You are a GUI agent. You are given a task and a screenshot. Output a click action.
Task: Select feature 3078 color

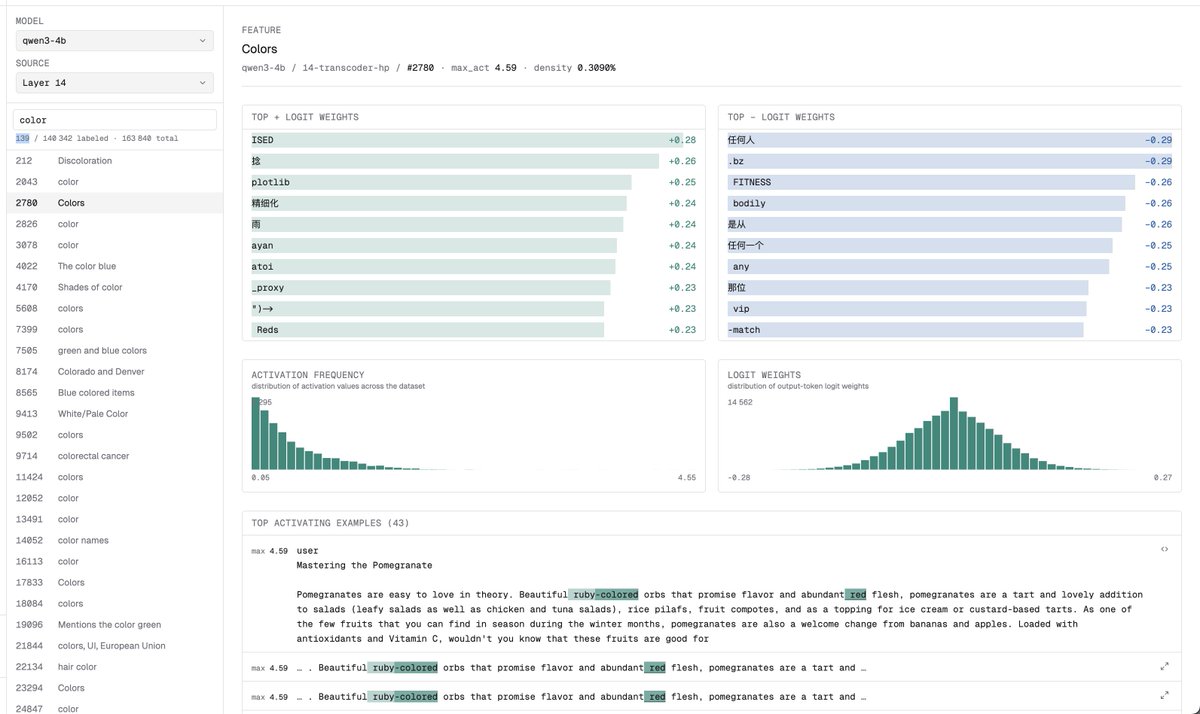pos(114,245)
